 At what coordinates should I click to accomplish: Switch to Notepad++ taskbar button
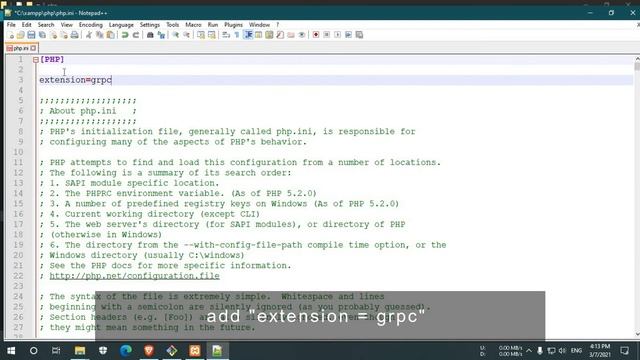point(217,351)
